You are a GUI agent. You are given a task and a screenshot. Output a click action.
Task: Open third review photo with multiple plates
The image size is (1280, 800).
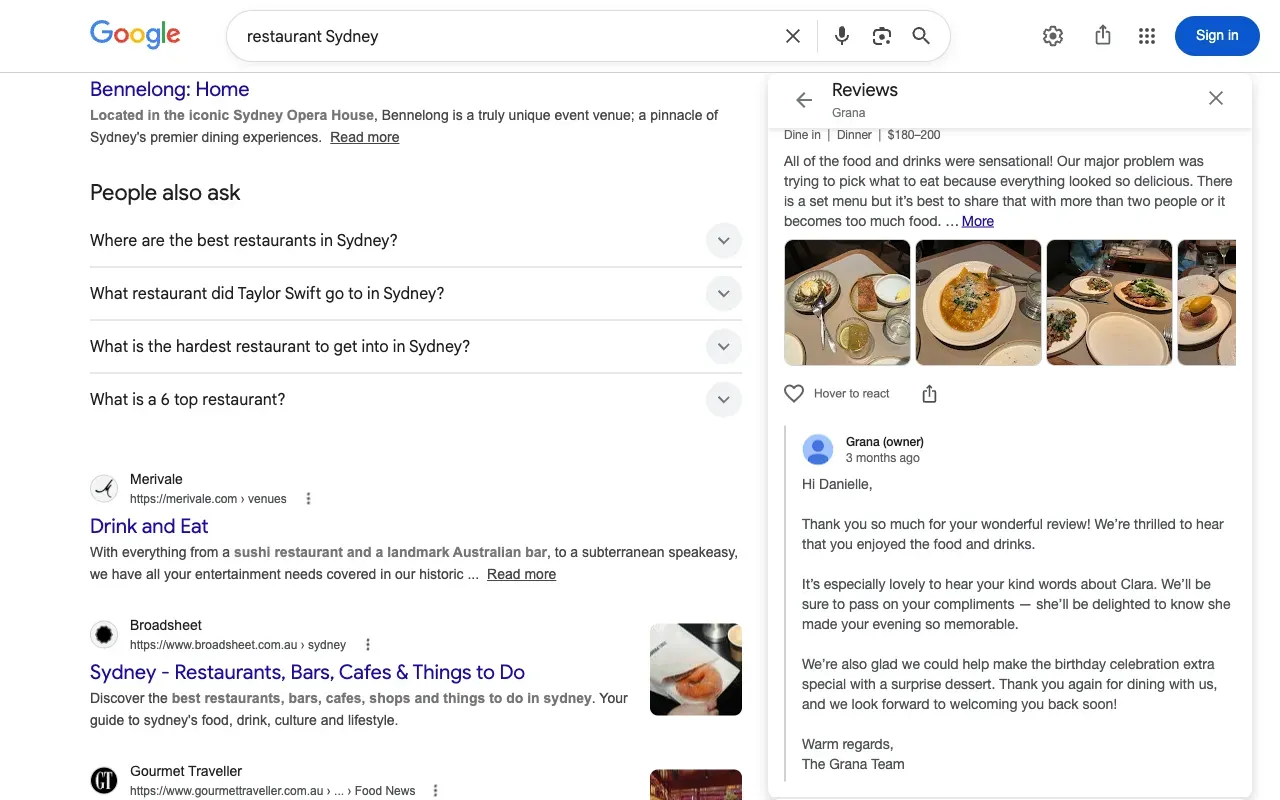[x=1109, y=302]
